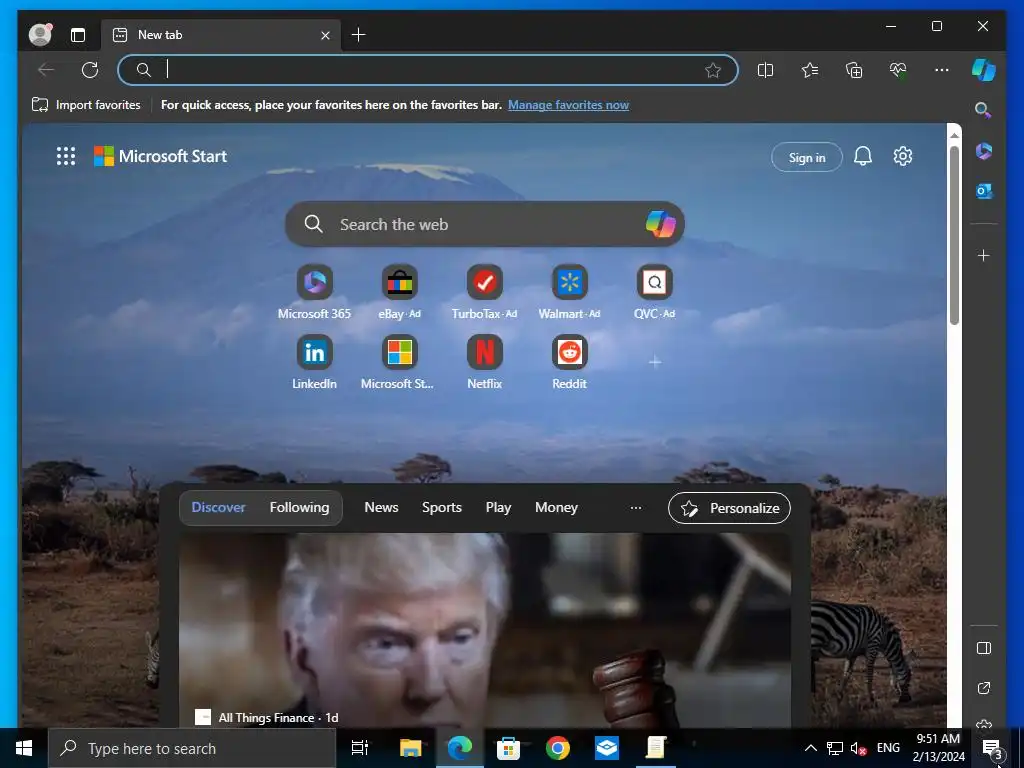Open the Microsoft 365 quick link
The width and height of the screenshot is (1024, 768).
[314, 293]
